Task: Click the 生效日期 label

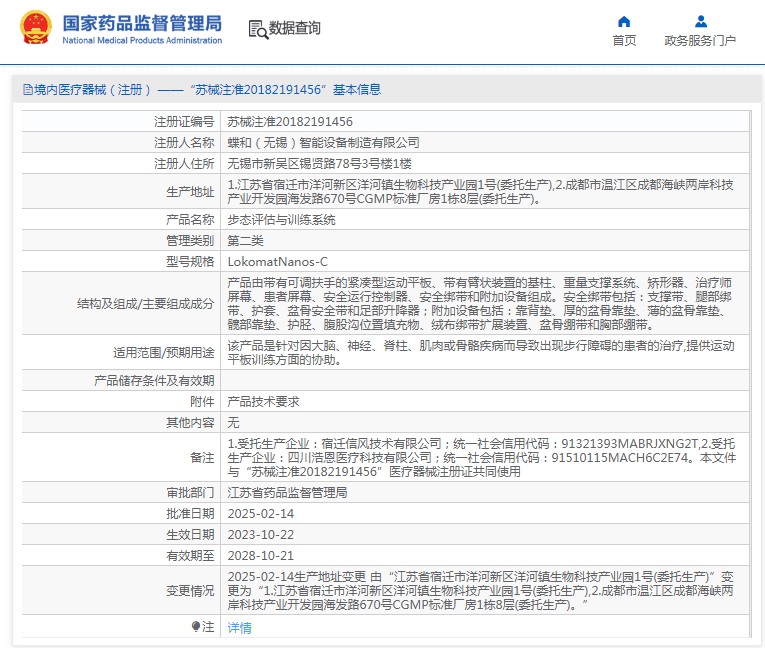Action: pos(190,534)
